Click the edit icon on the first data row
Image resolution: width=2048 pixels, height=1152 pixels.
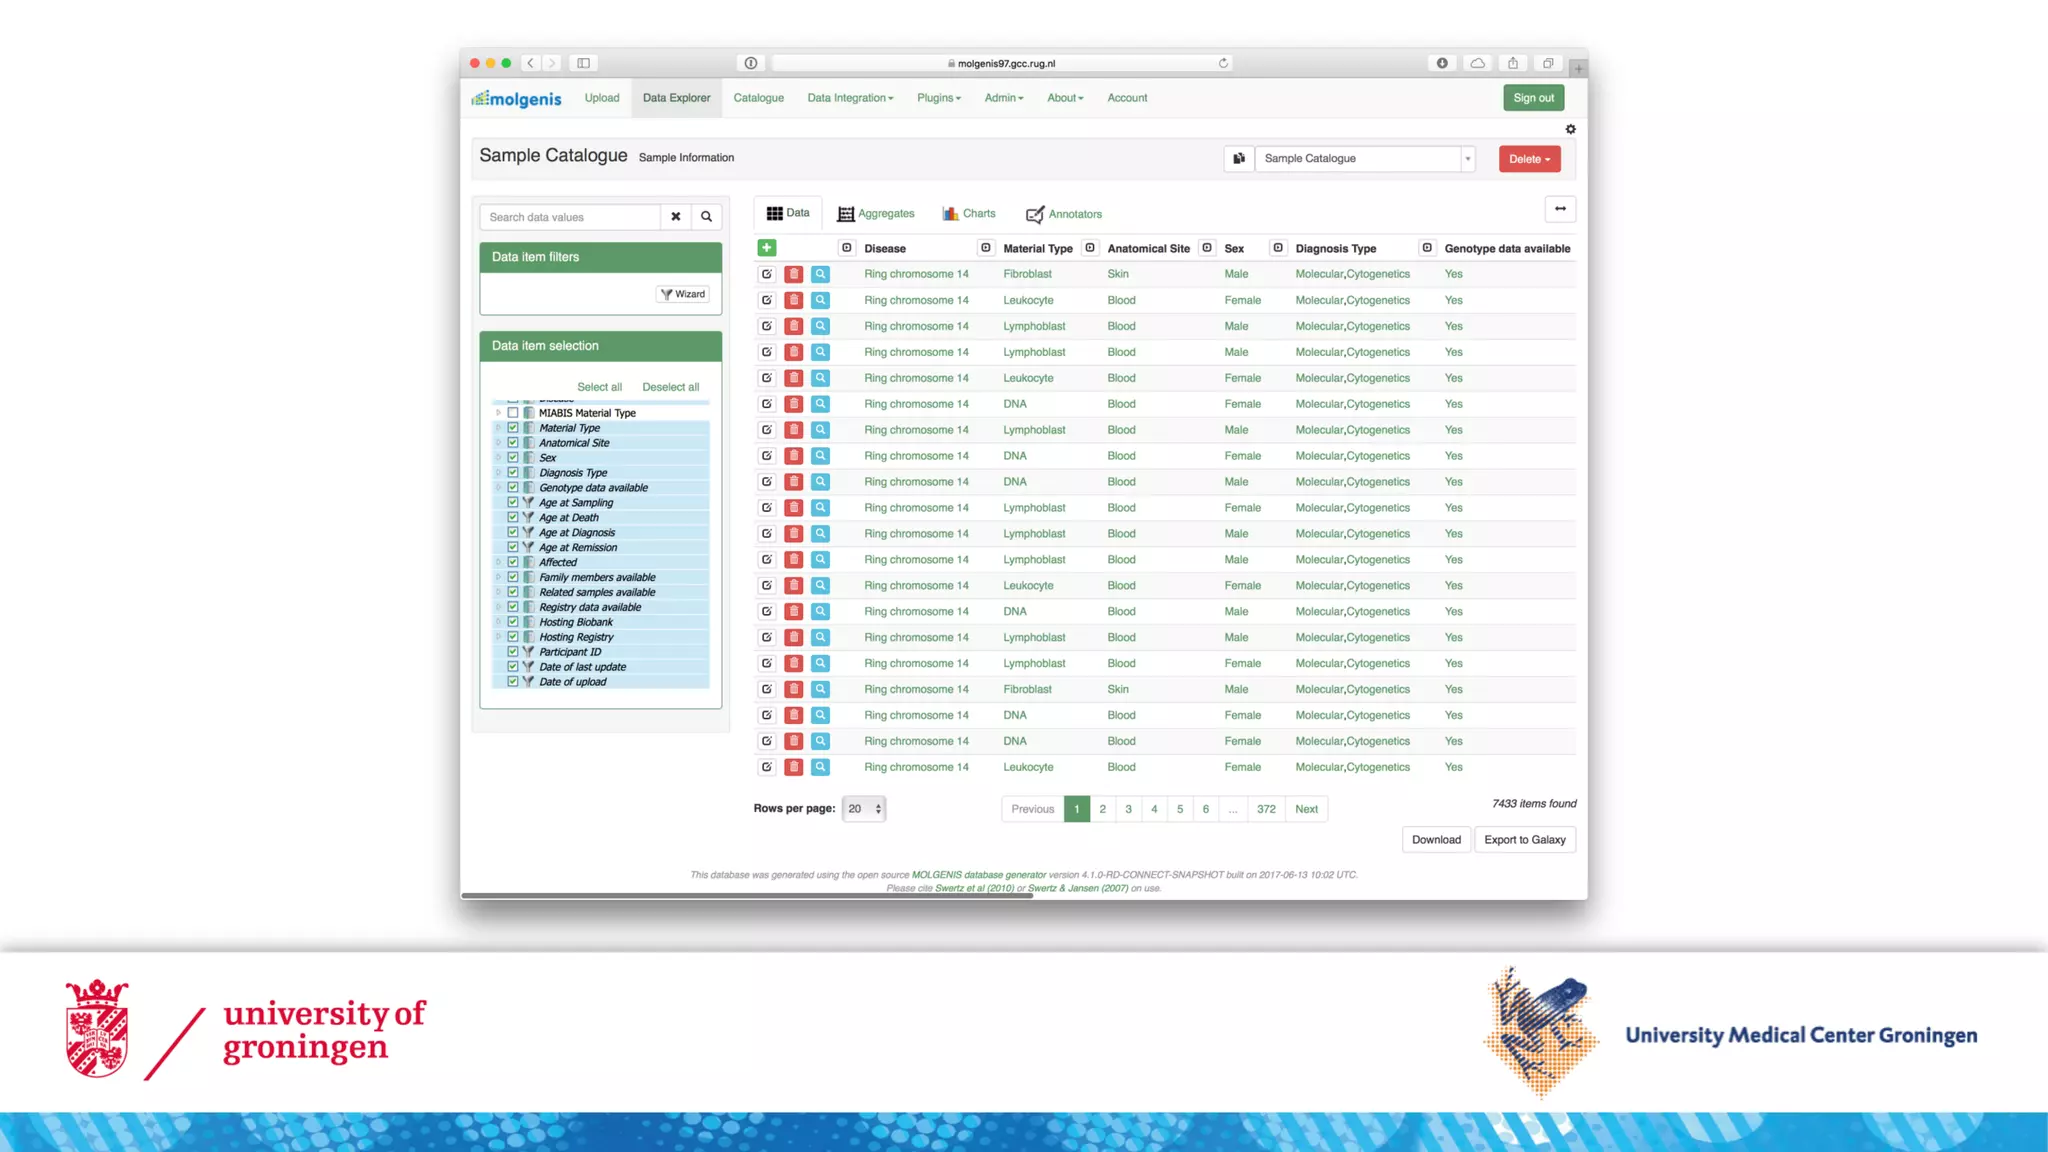[x=767, y=274]
